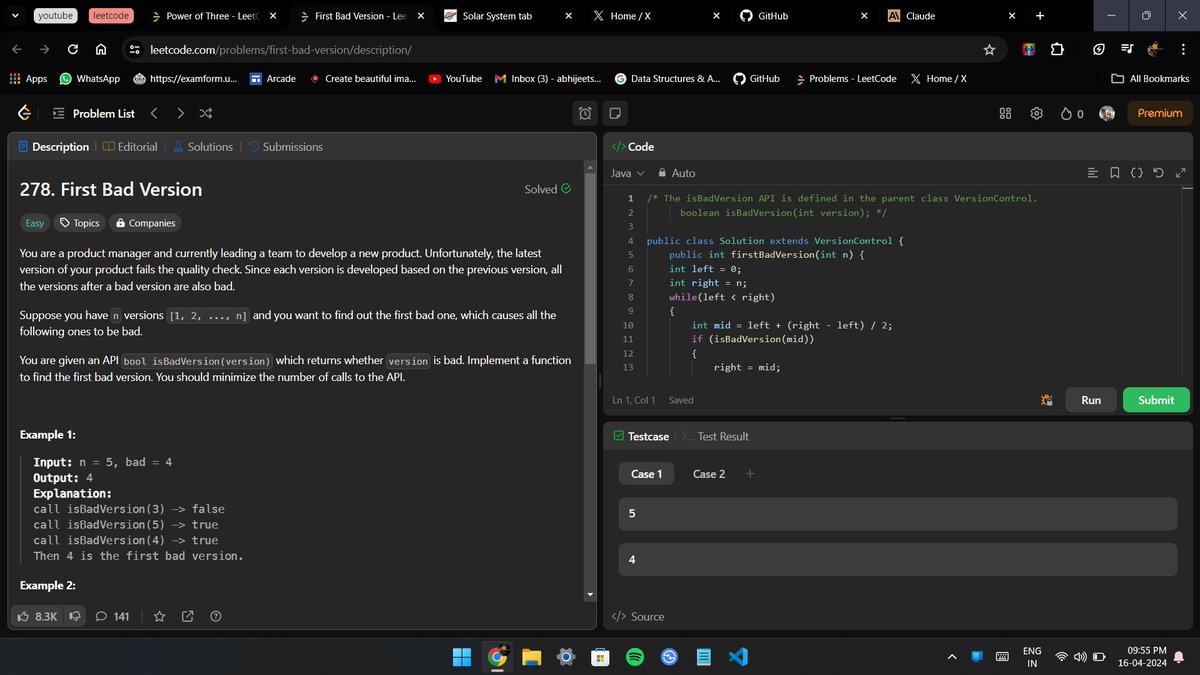The image size is (1200, 675).
Task: Select the Testcase tab
Action: [640, 437]
